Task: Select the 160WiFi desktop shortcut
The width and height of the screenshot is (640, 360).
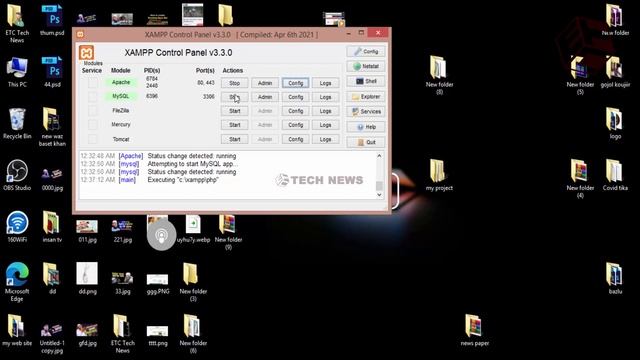Action: pos(17,227)
